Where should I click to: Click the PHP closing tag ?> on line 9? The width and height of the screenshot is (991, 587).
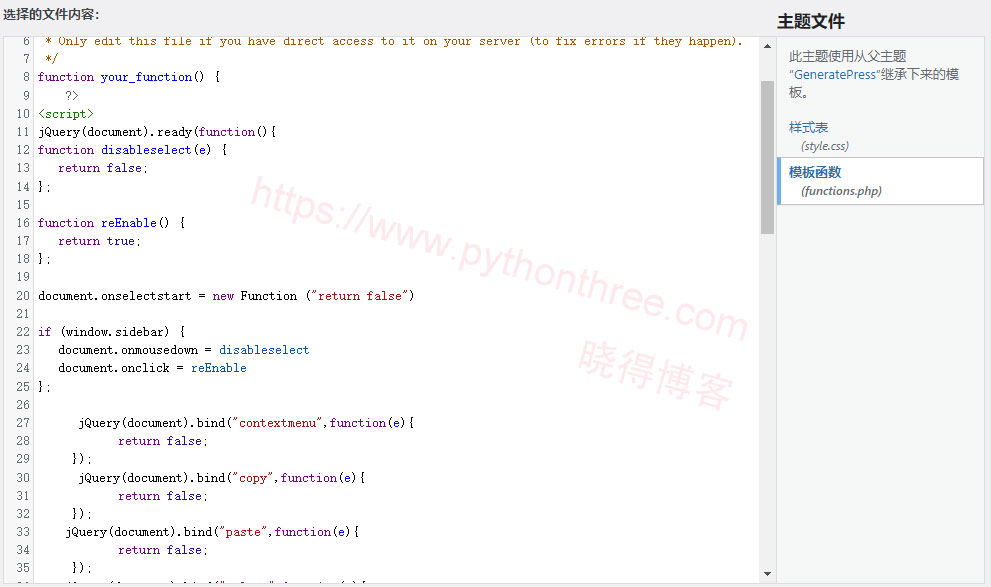pos(71,95)
